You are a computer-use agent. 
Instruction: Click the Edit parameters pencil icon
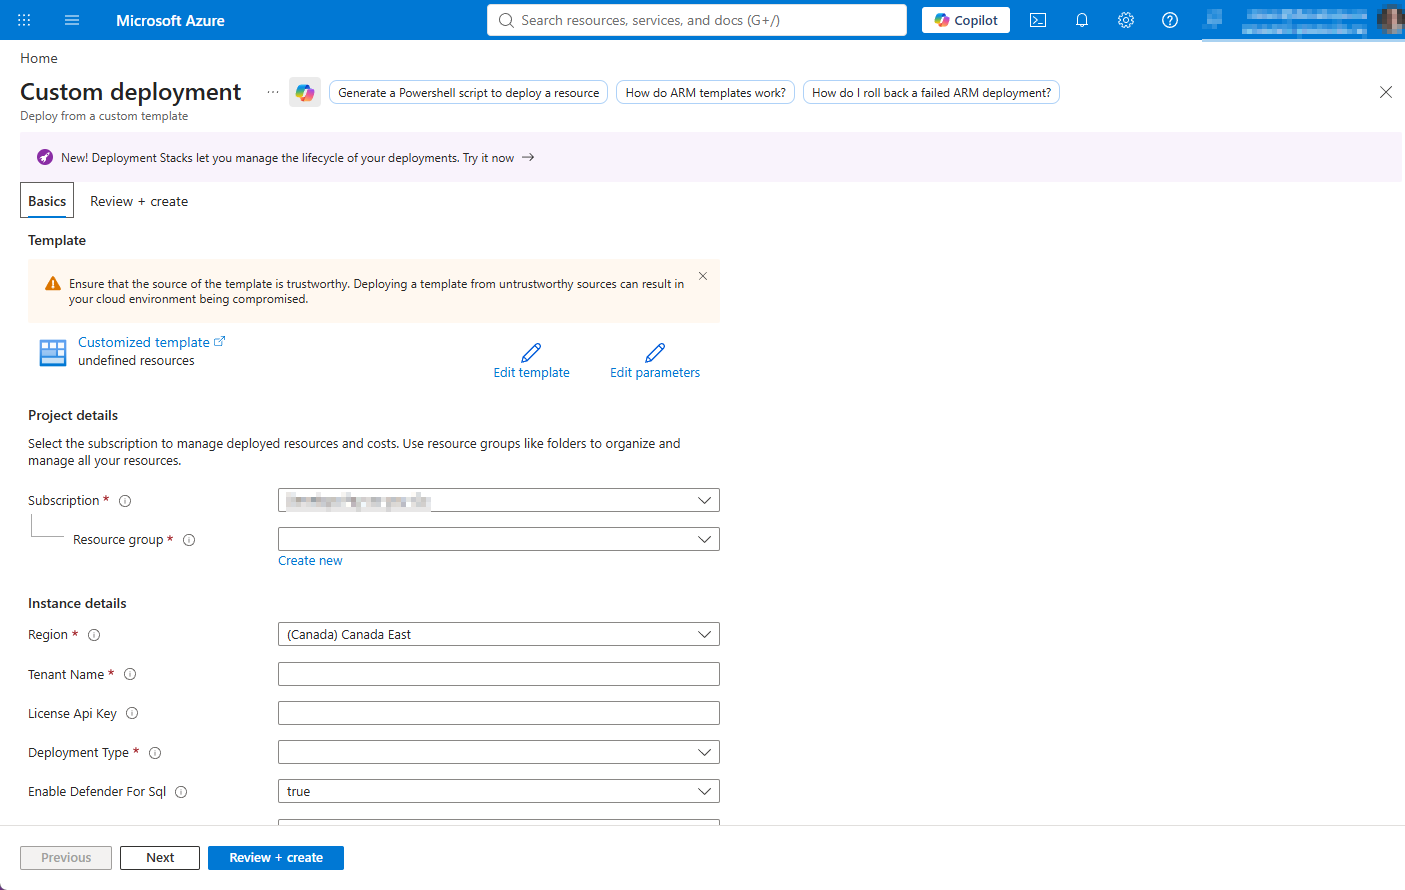click(x=655, y=352)
